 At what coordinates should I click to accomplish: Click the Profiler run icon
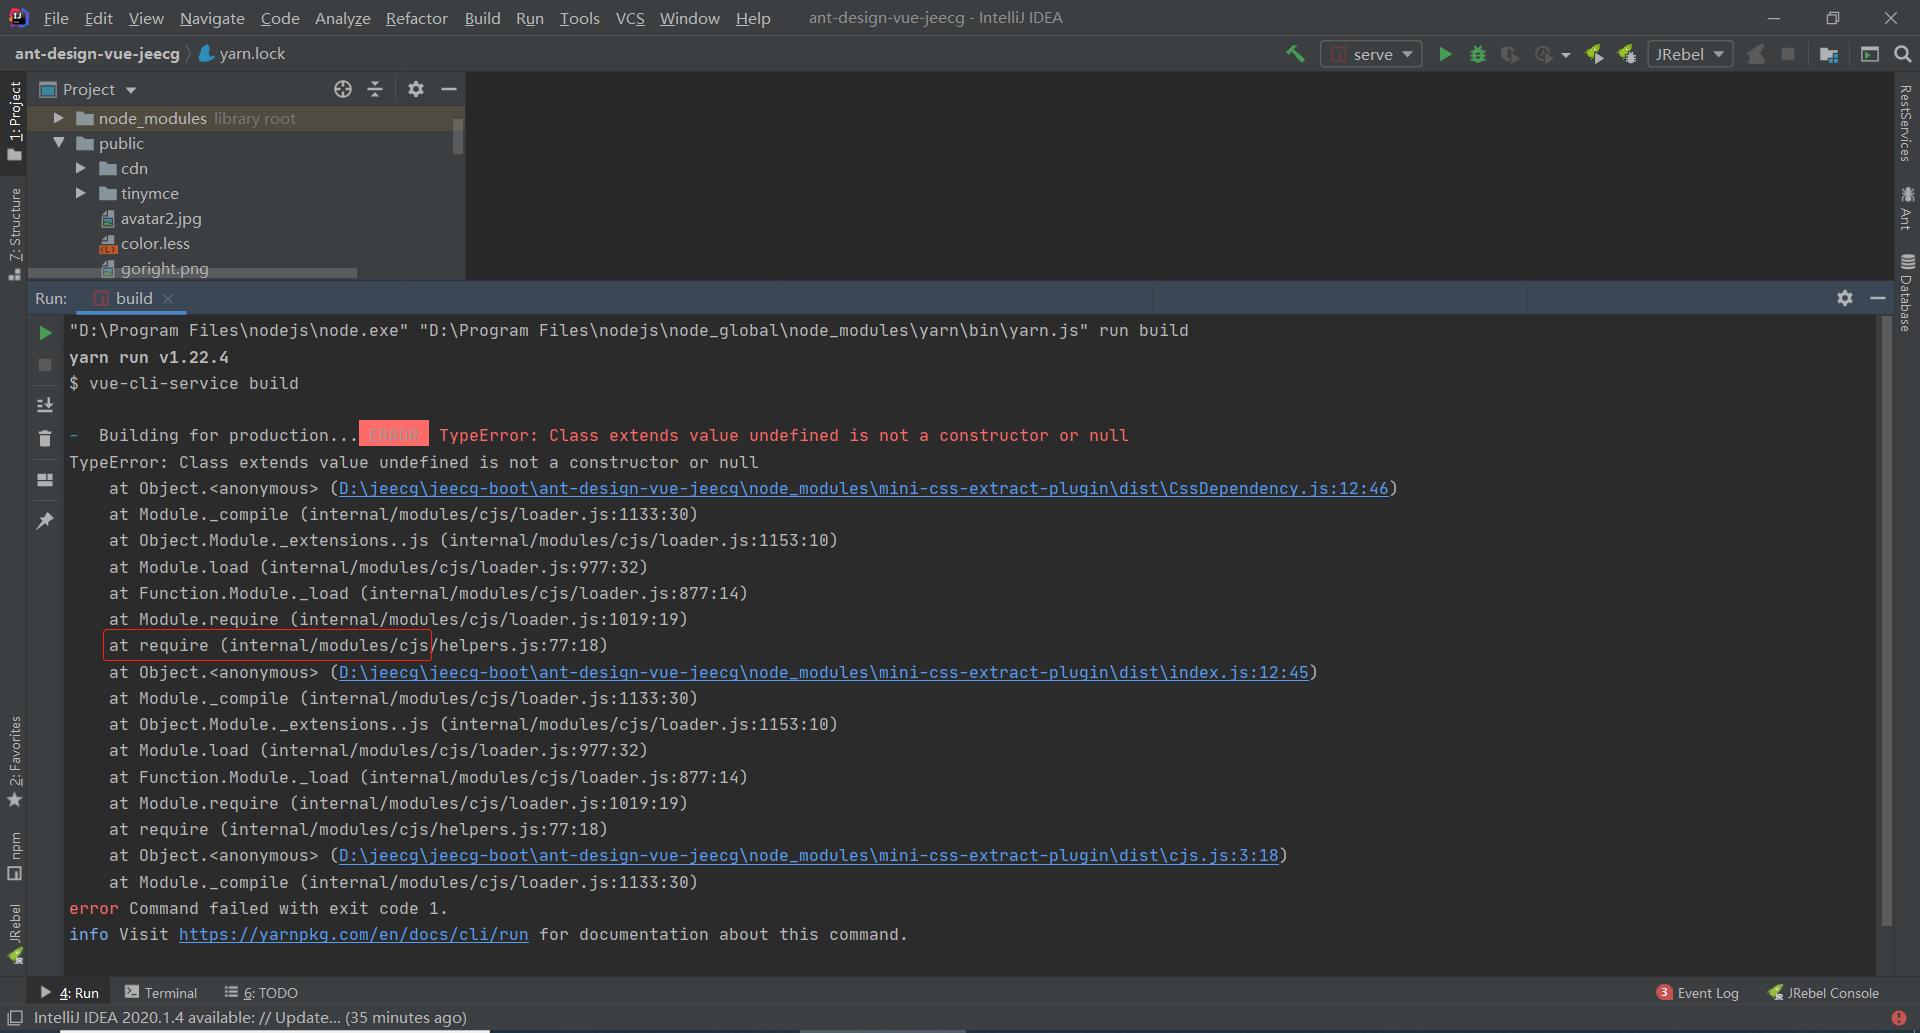pos(1543,54)
